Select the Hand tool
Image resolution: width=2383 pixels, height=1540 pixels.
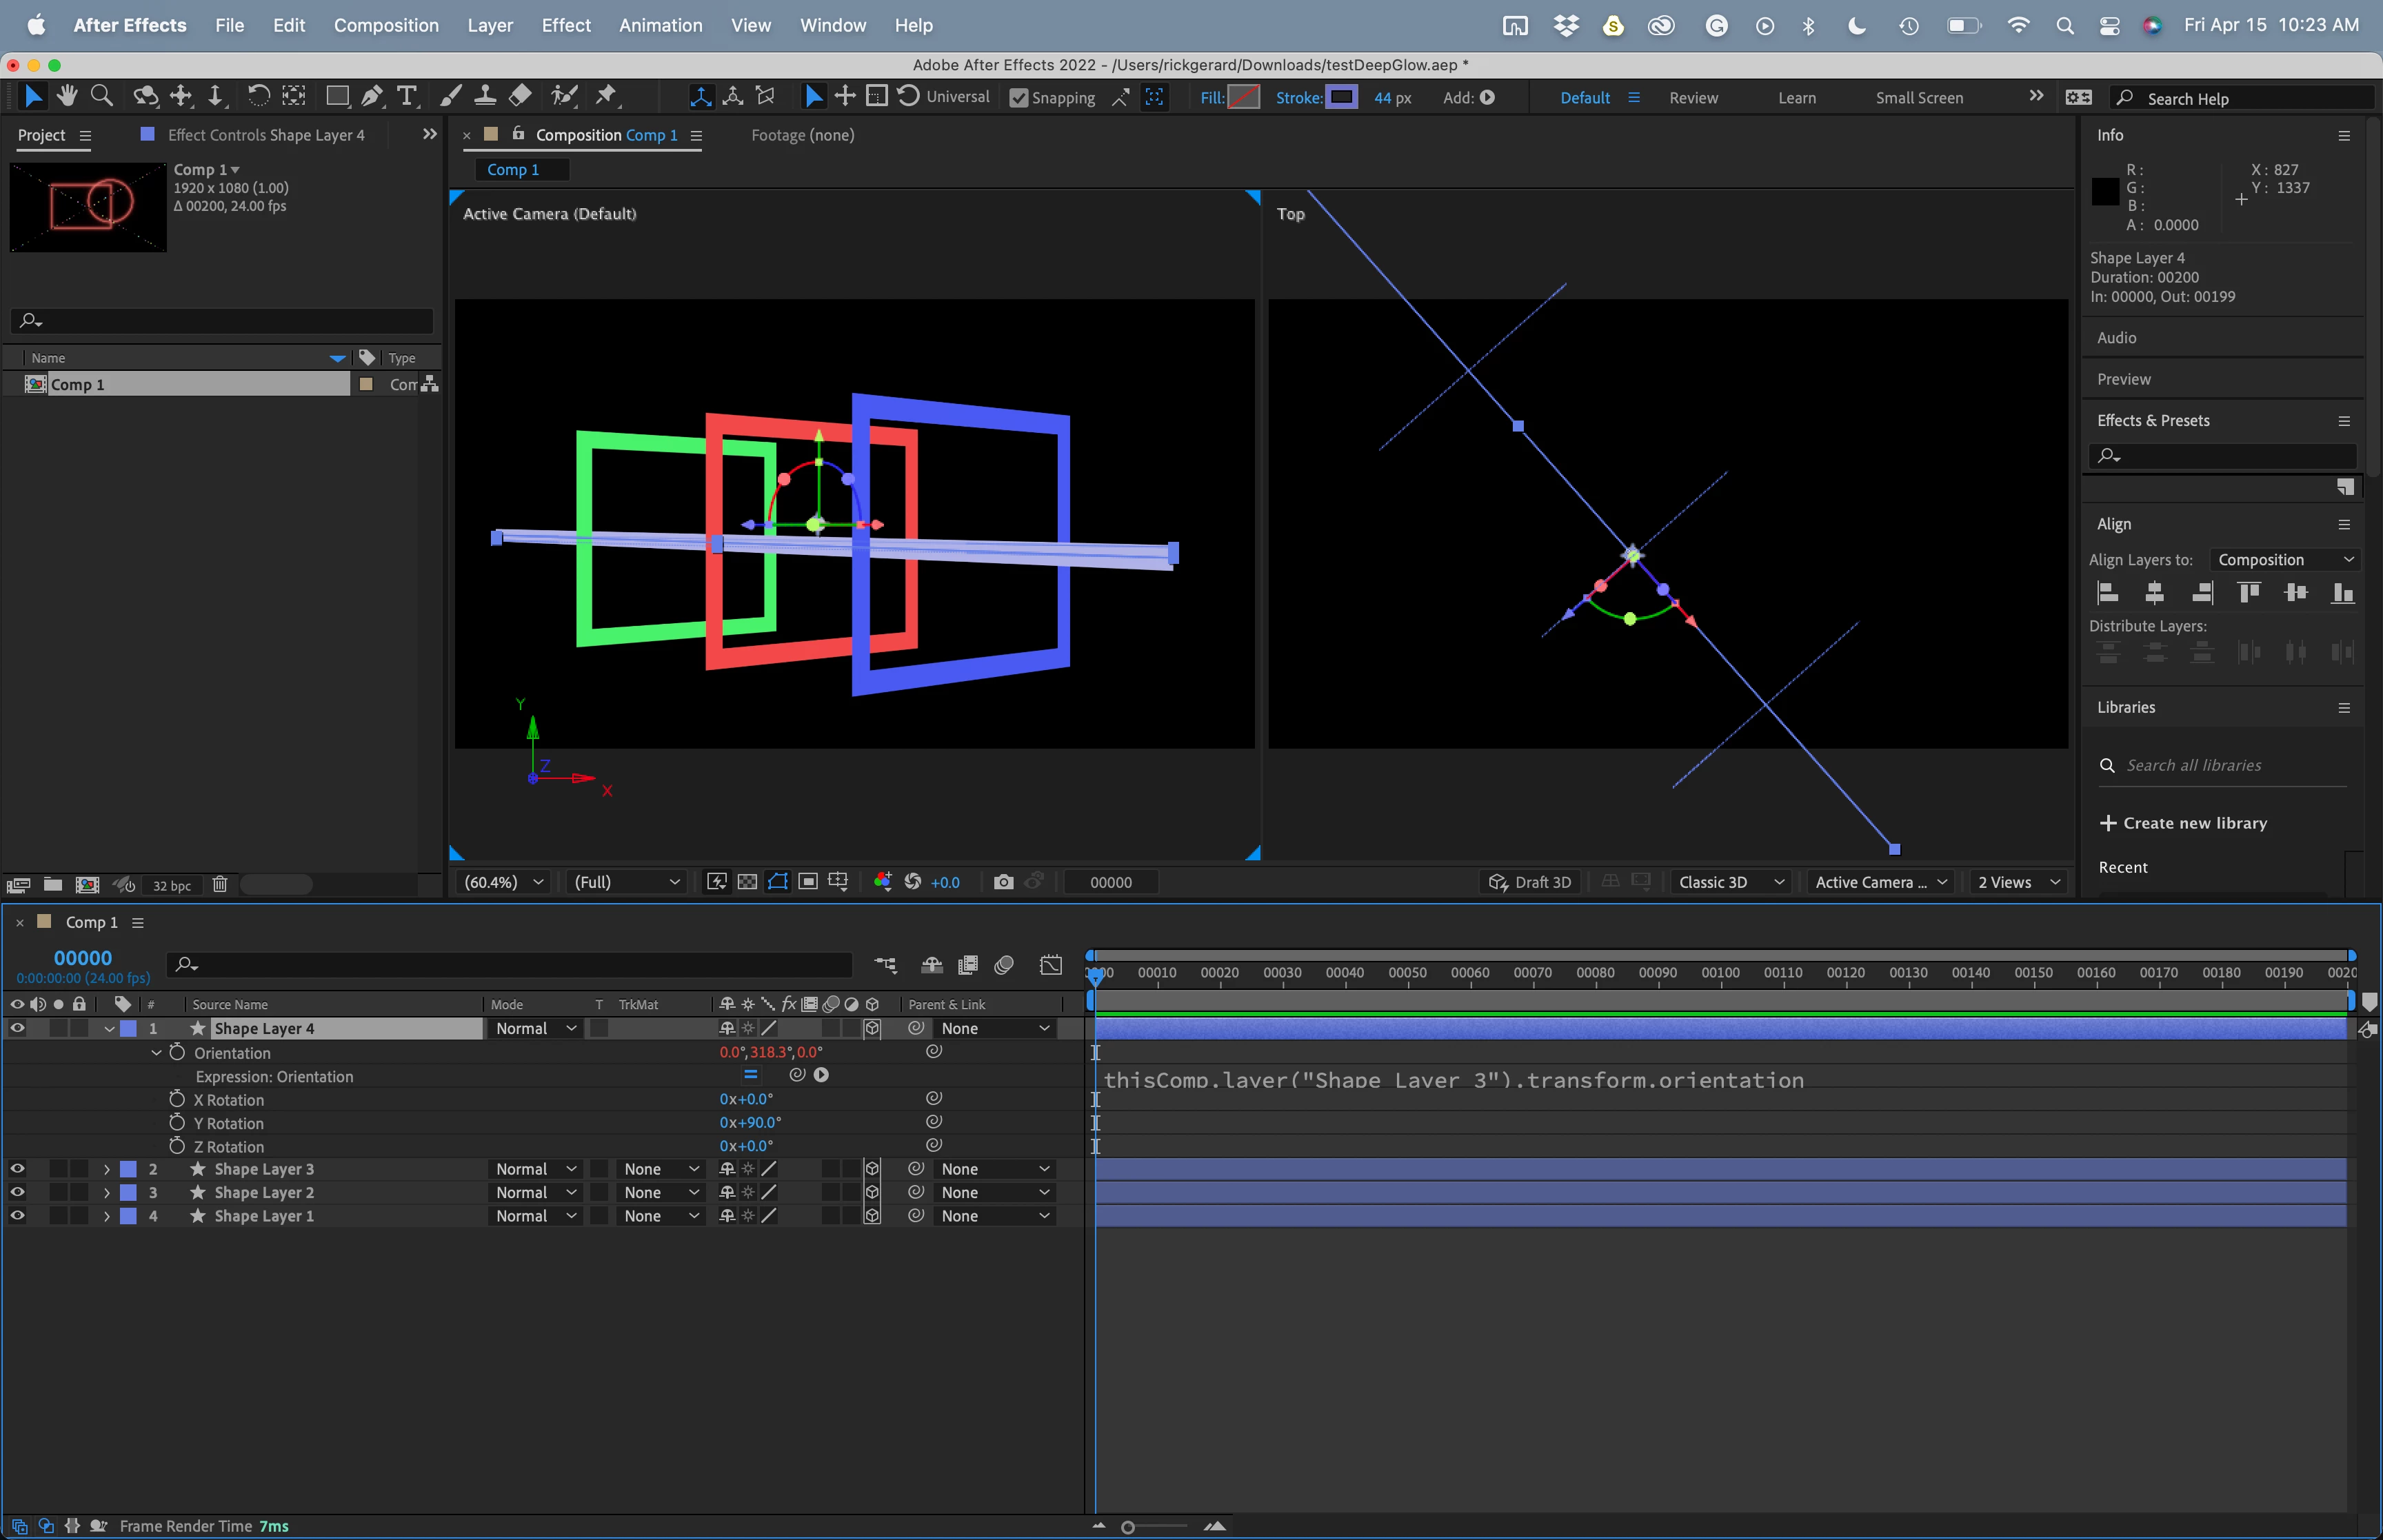pos(67,96)
